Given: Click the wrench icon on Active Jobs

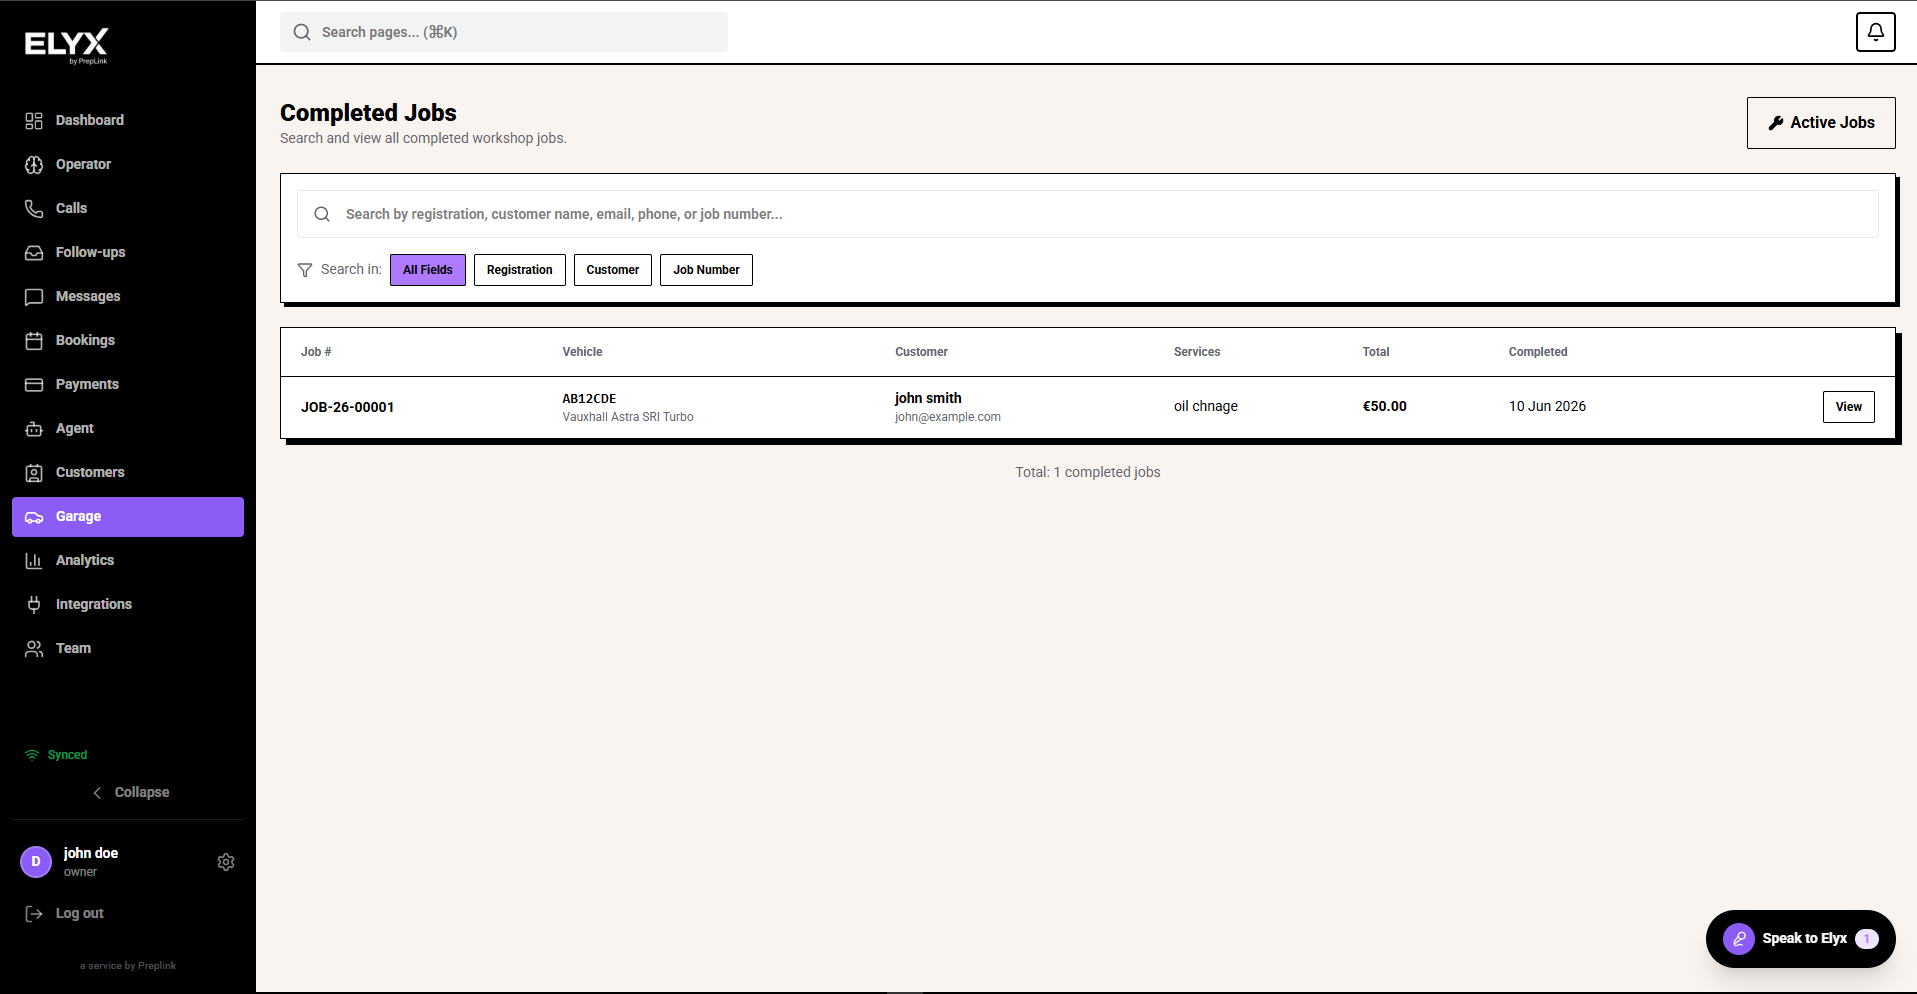Looking at the screenshot, I should (x=1776, y=123).
